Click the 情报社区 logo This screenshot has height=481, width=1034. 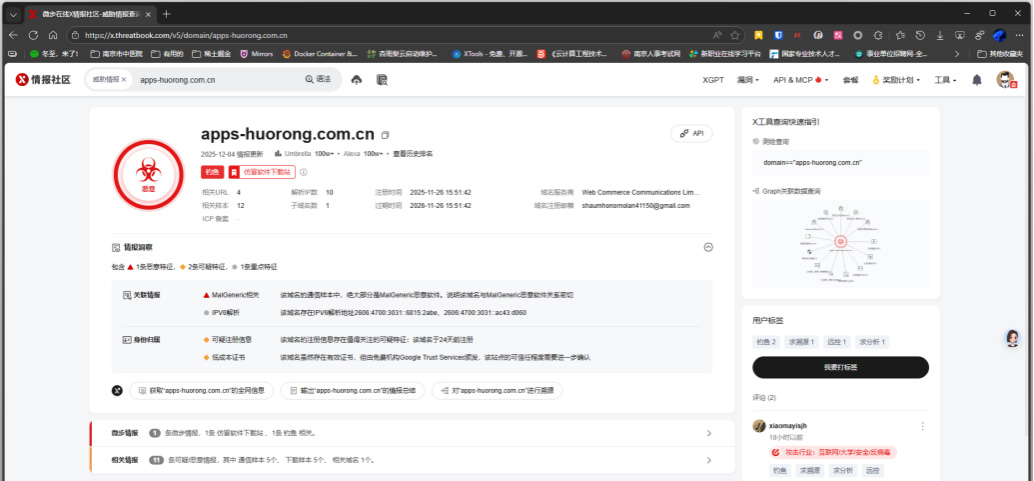coord(43,80)
